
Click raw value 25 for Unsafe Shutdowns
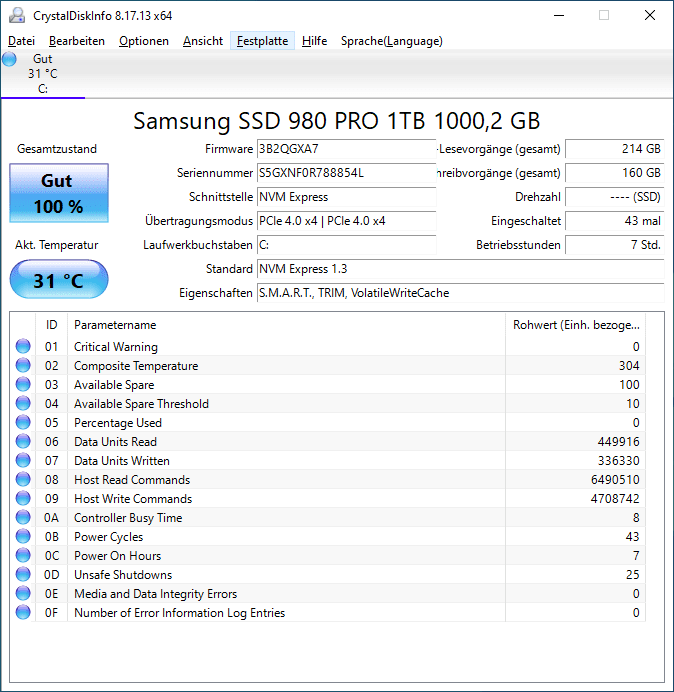(633, 575)
